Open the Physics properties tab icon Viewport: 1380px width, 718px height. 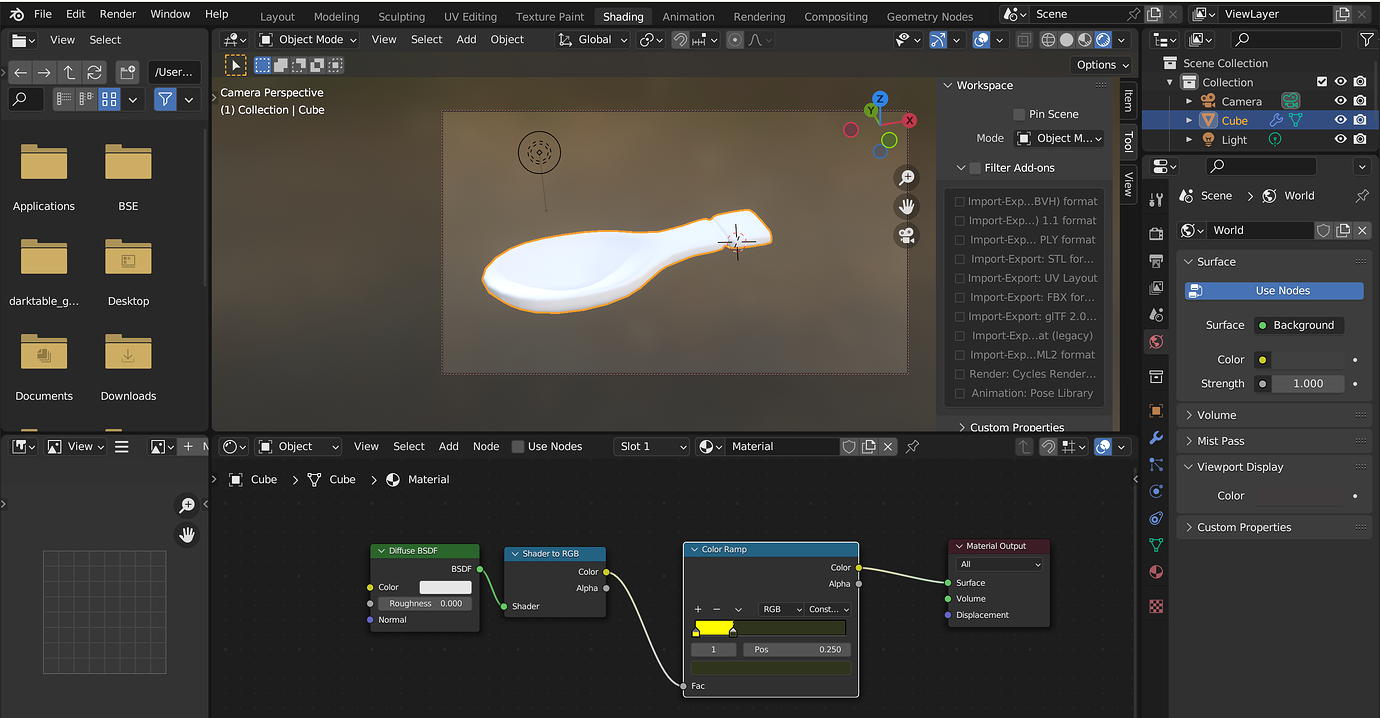pyautogui.click(x=1156, y=492)
